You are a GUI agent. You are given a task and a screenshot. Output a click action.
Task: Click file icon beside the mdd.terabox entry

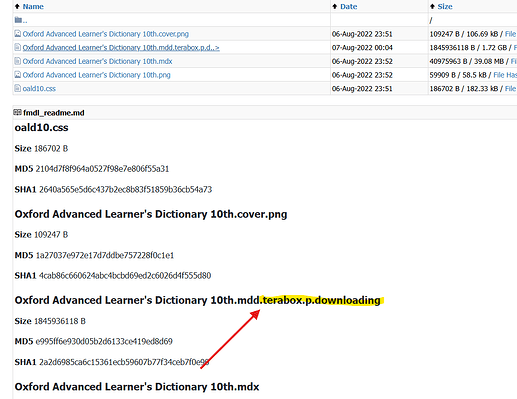tap(18, 47)
